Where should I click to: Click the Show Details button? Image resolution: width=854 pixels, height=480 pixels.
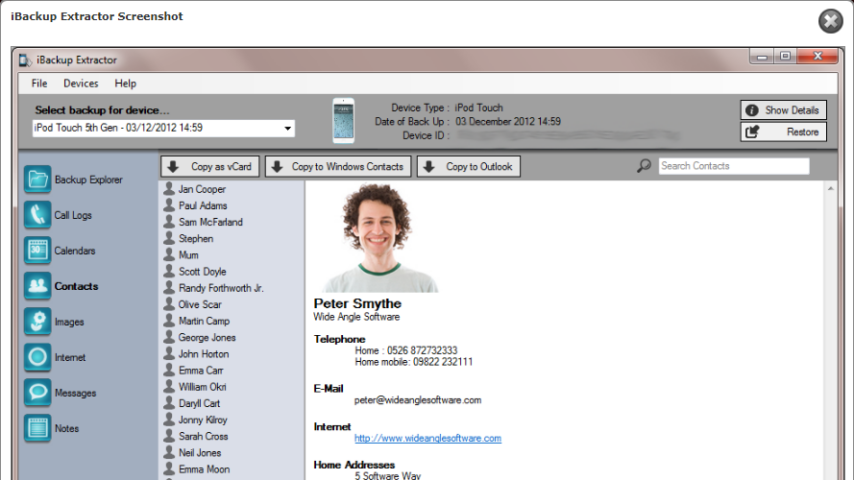click(x=783, y=110)
